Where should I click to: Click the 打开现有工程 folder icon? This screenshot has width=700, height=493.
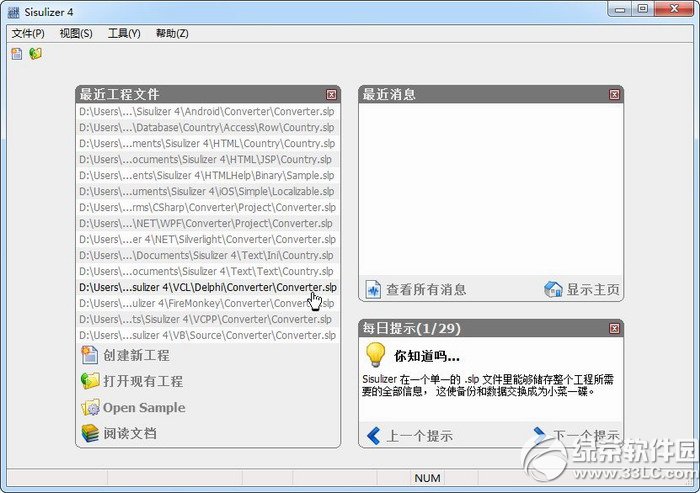click(90, 381)
